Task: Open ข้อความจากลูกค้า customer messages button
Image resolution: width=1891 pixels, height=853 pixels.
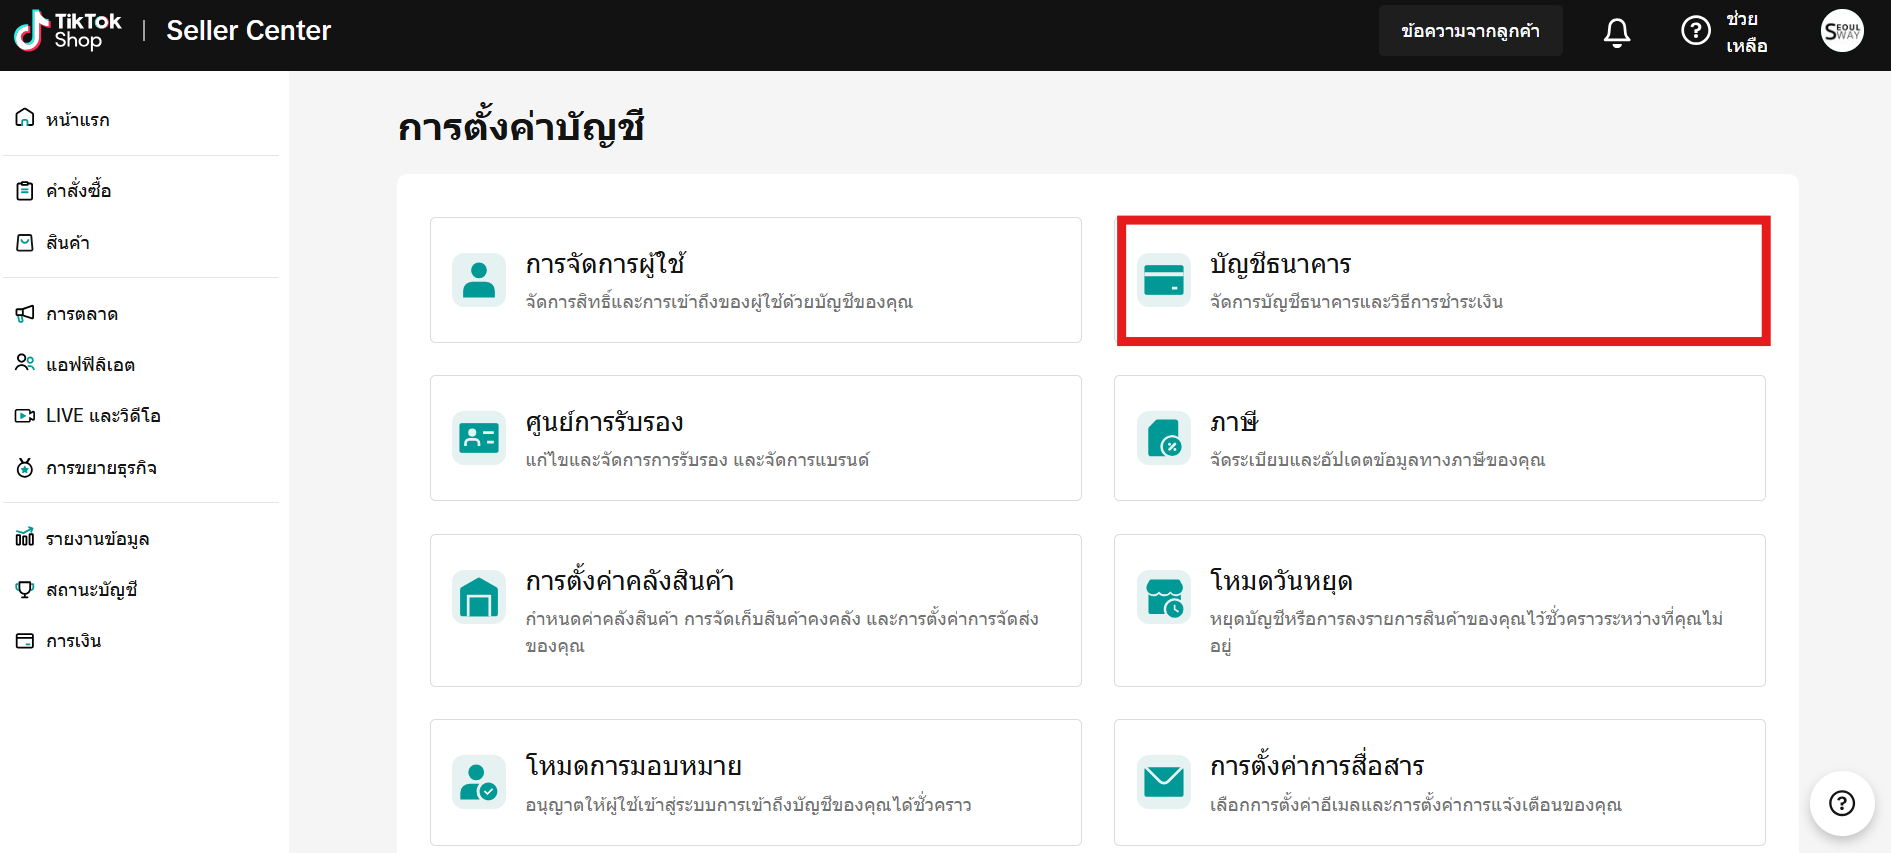Action: [1469, 31]
